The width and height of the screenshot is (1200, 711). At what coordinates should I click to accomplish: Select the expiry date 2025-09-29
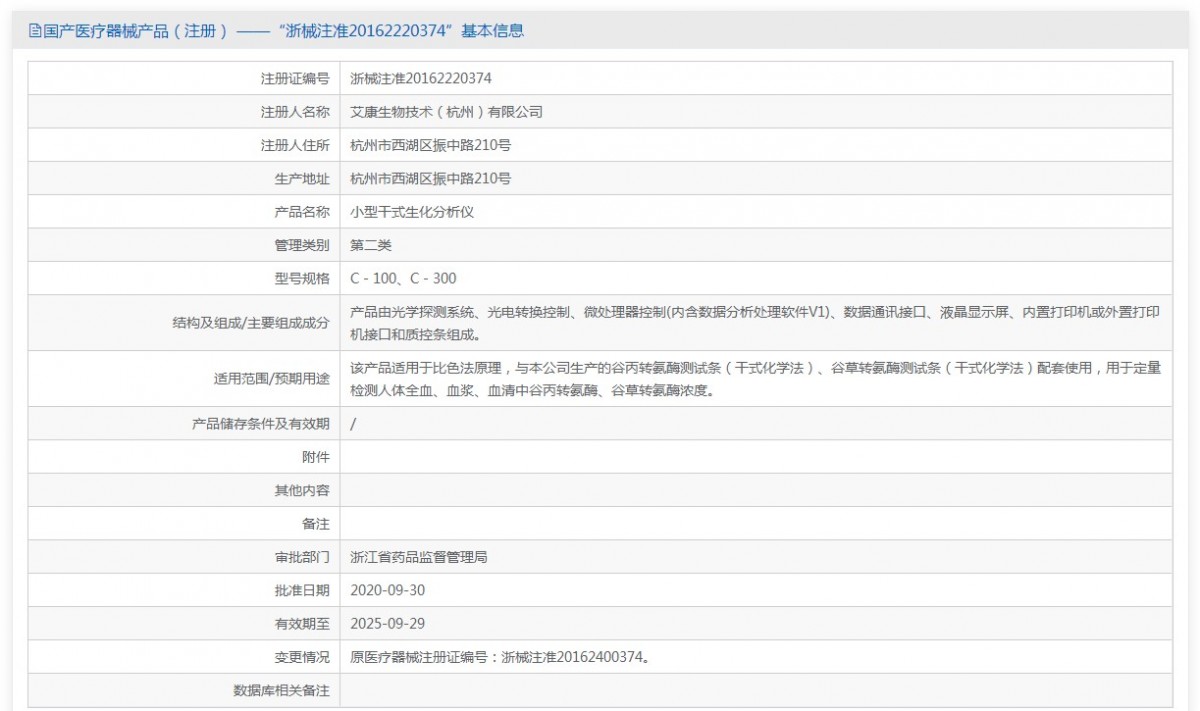[388, 624]
